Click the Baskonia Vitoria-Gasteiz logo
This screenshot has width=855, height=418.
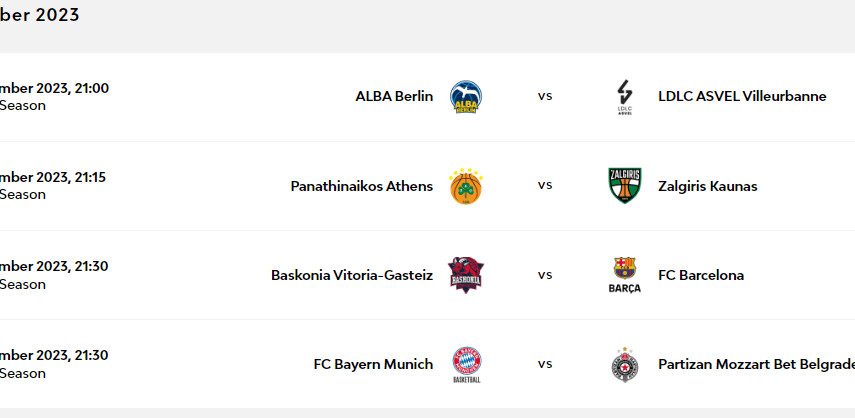tap(466, 275)
